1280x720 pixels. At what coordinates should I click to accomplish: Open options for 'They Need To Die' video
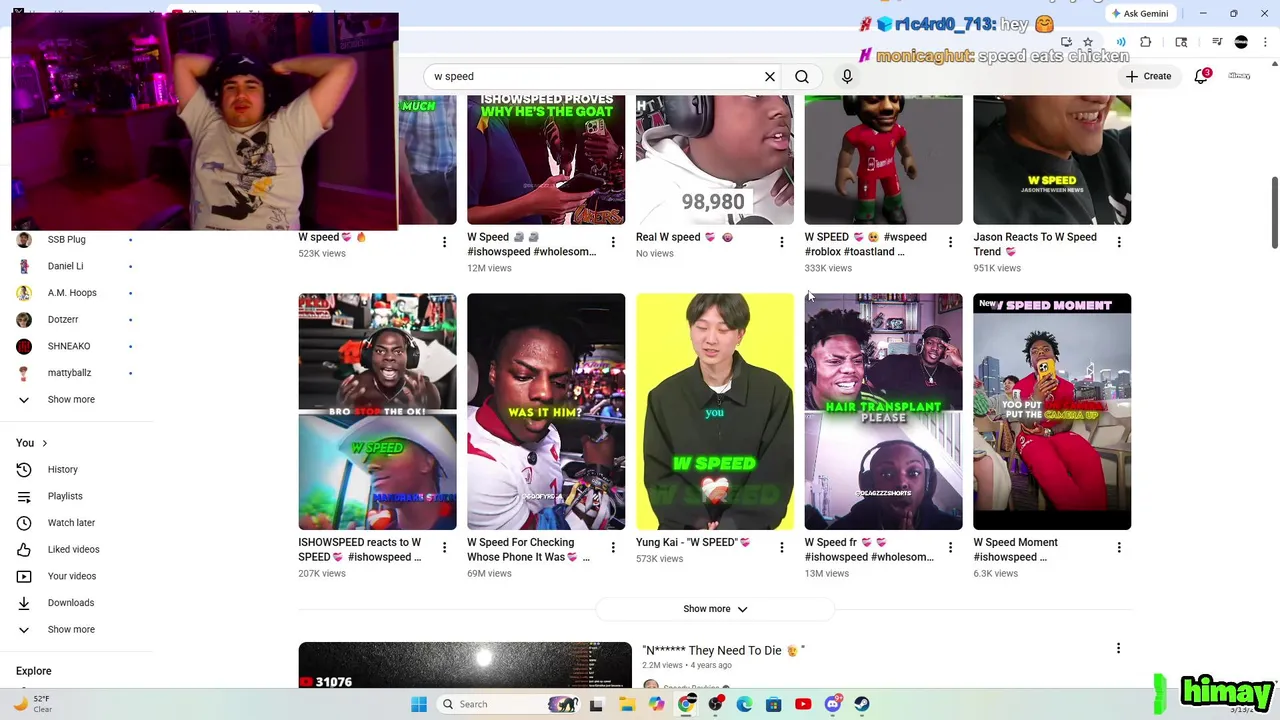1118,648
